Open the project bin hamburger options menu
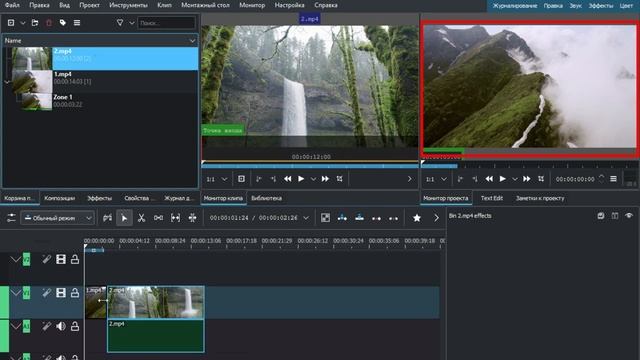 click(77, 23)
